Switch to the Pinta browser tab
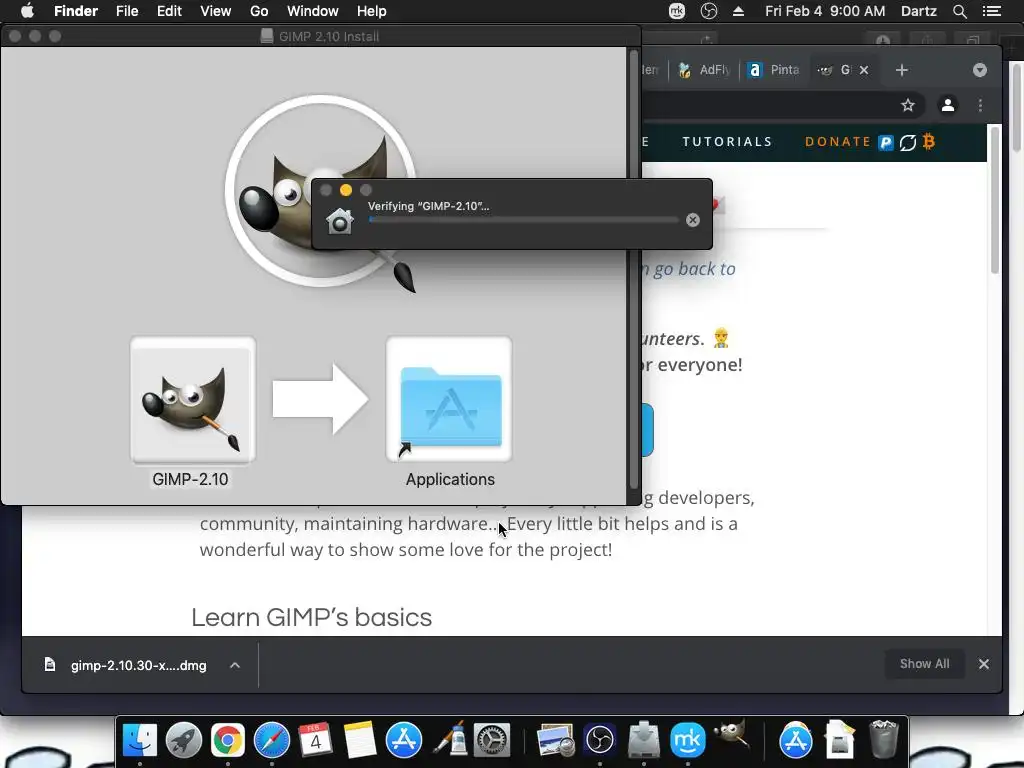 pyautogui.click(x=775, y=70)
